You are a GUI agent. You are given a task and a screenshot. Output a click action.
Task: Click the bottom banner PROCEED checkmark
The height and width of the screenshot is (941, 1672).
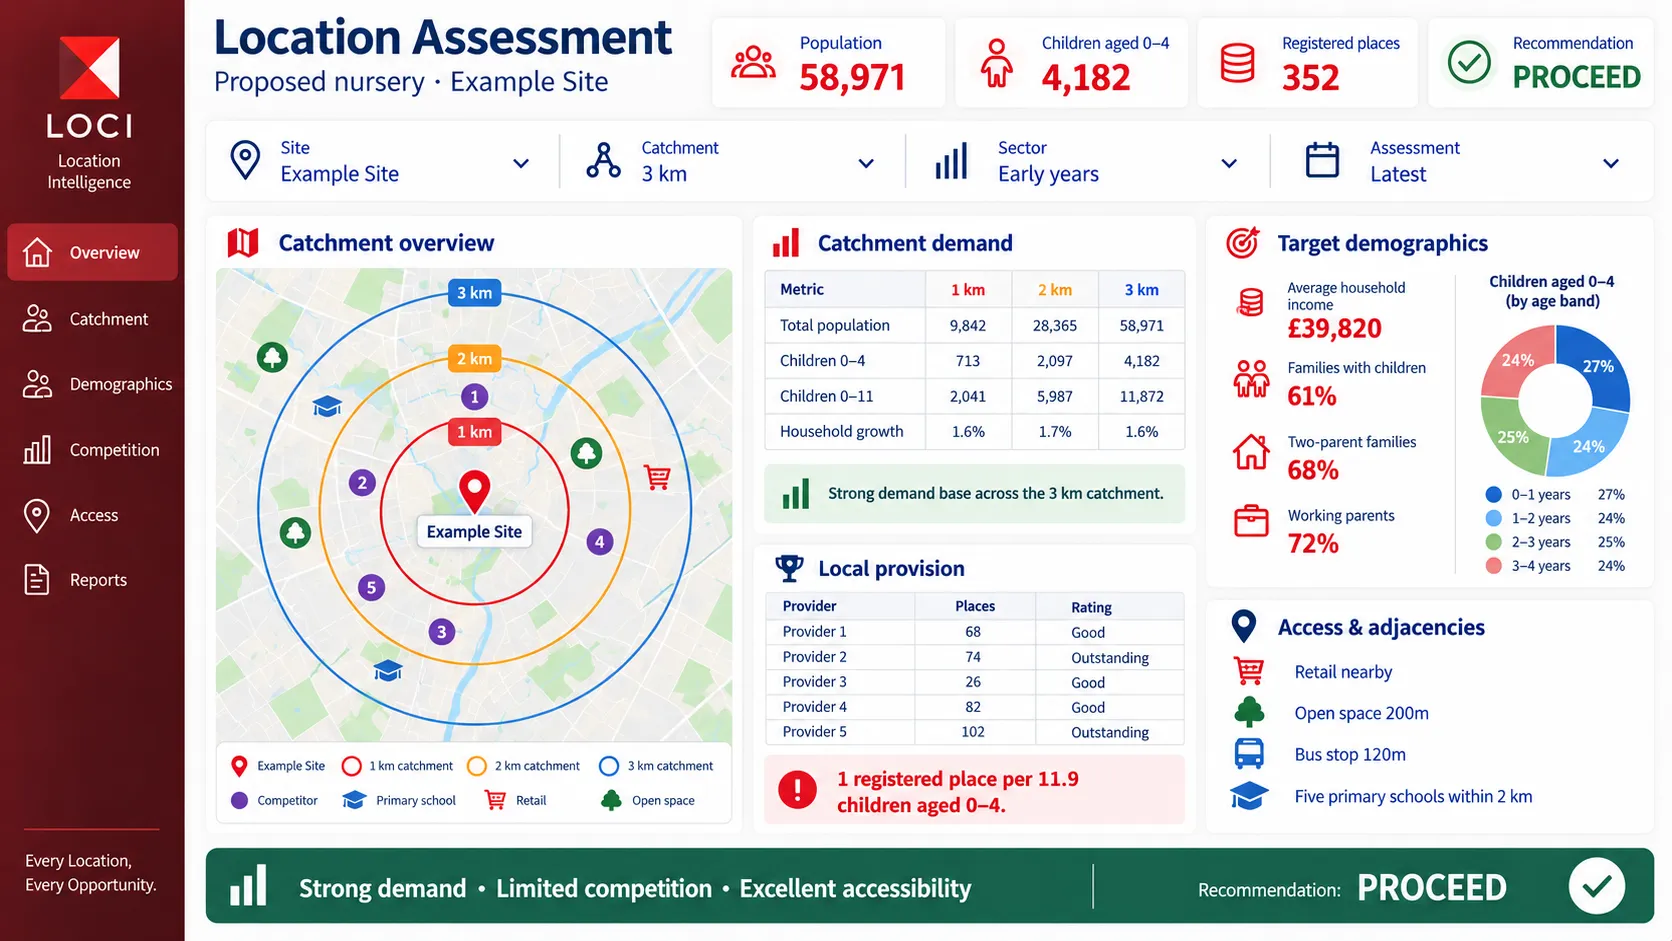tap(1596, 886)
